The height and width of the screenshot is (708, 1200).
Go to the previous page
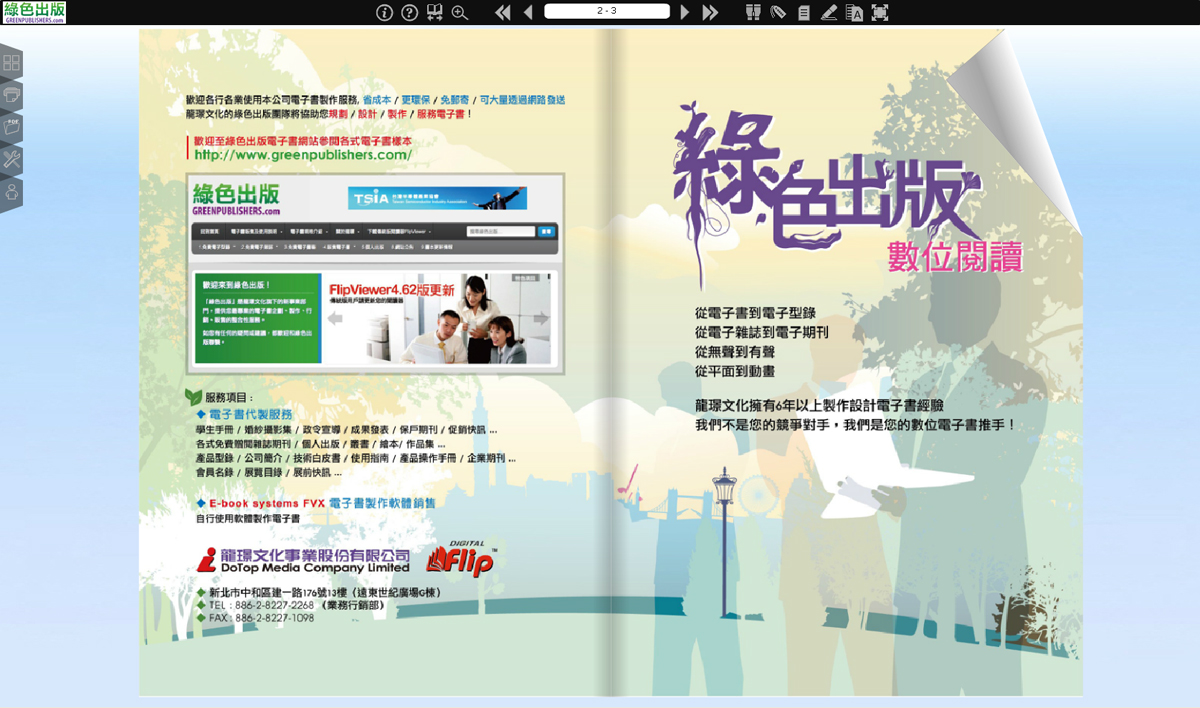click(529, 13)
